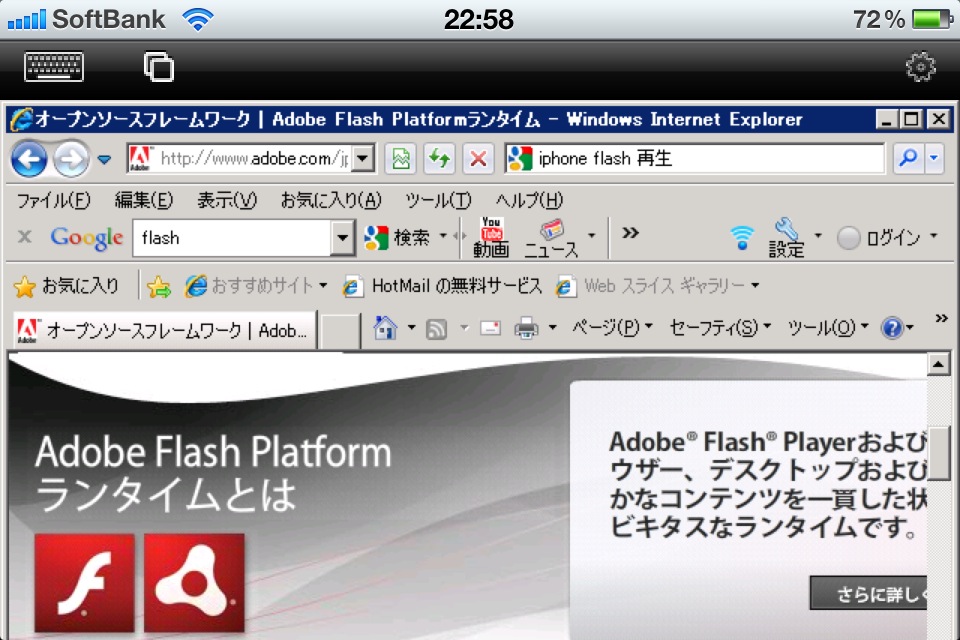
Task: Open recent pages dropdown next to Forward
Action: pos(105,160)
